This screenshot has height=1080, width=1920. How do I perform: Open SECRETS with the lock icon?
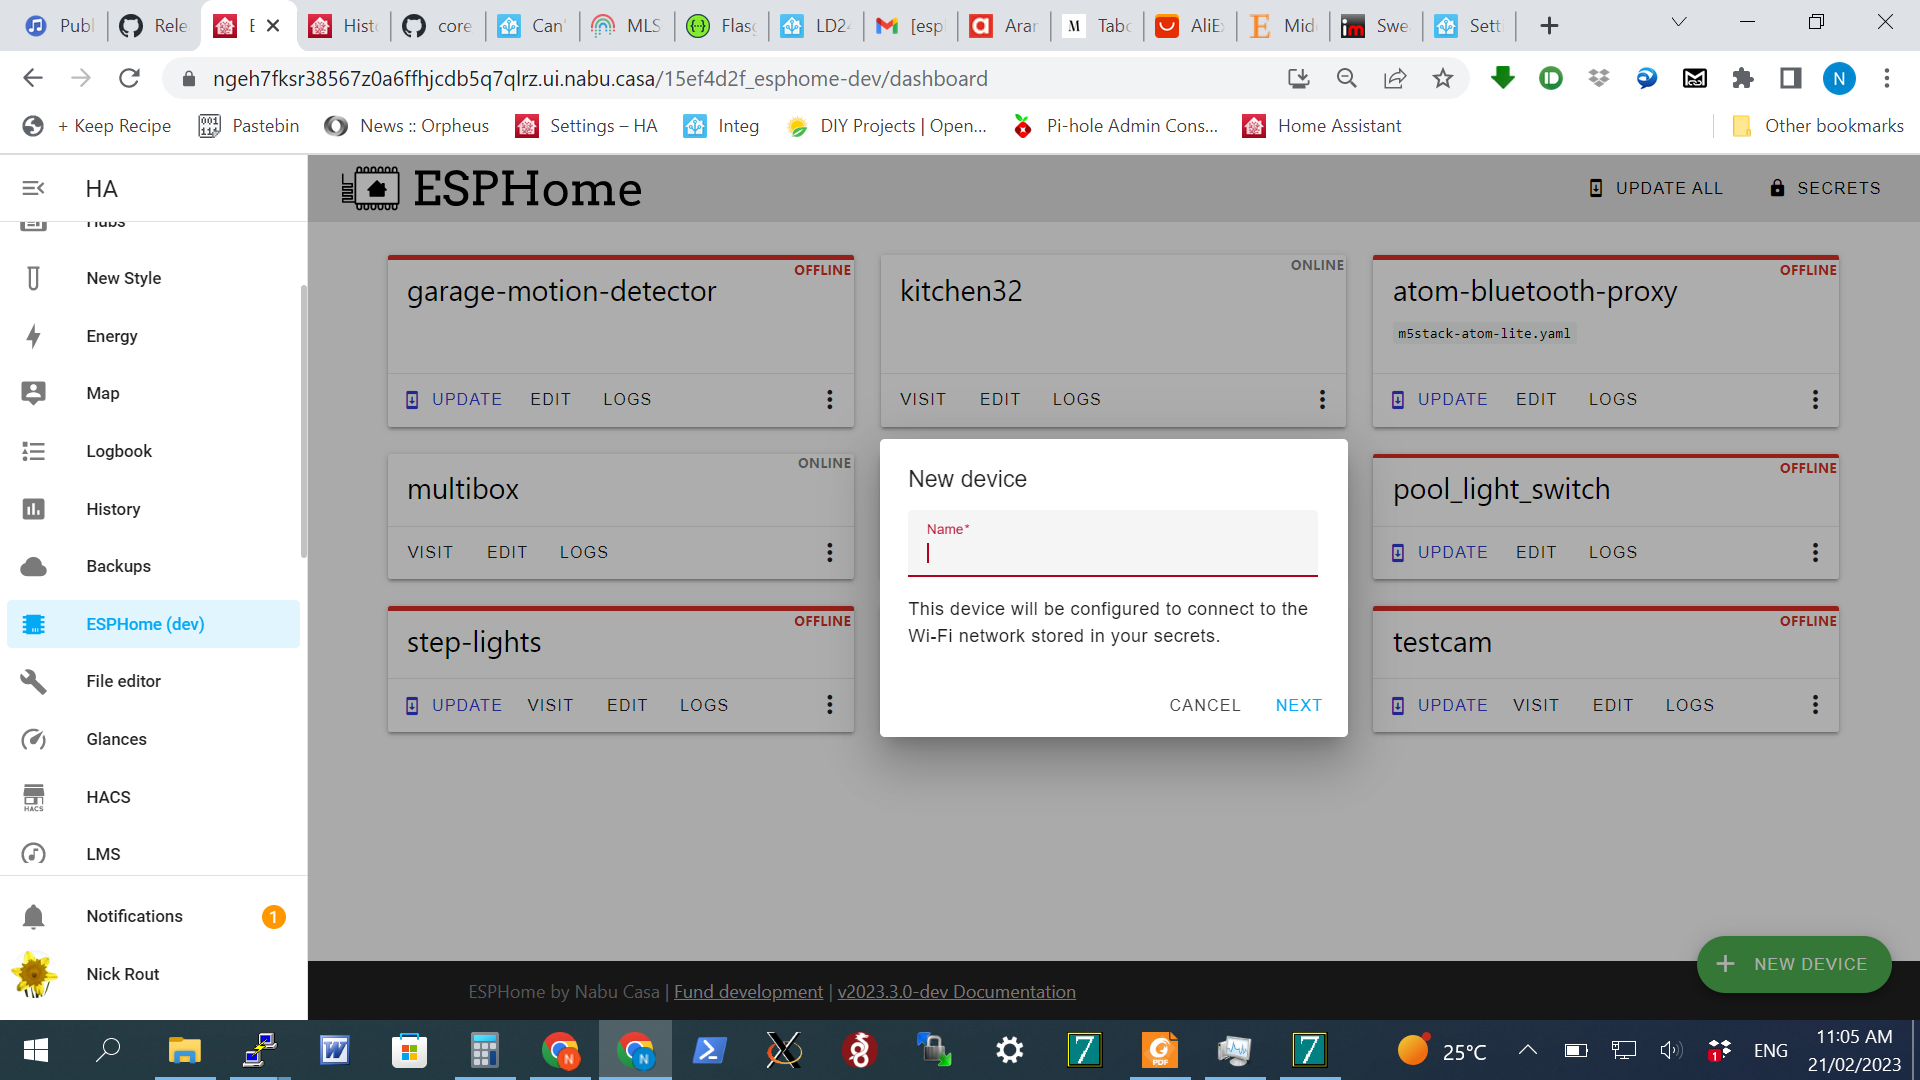pos(1825,188)
